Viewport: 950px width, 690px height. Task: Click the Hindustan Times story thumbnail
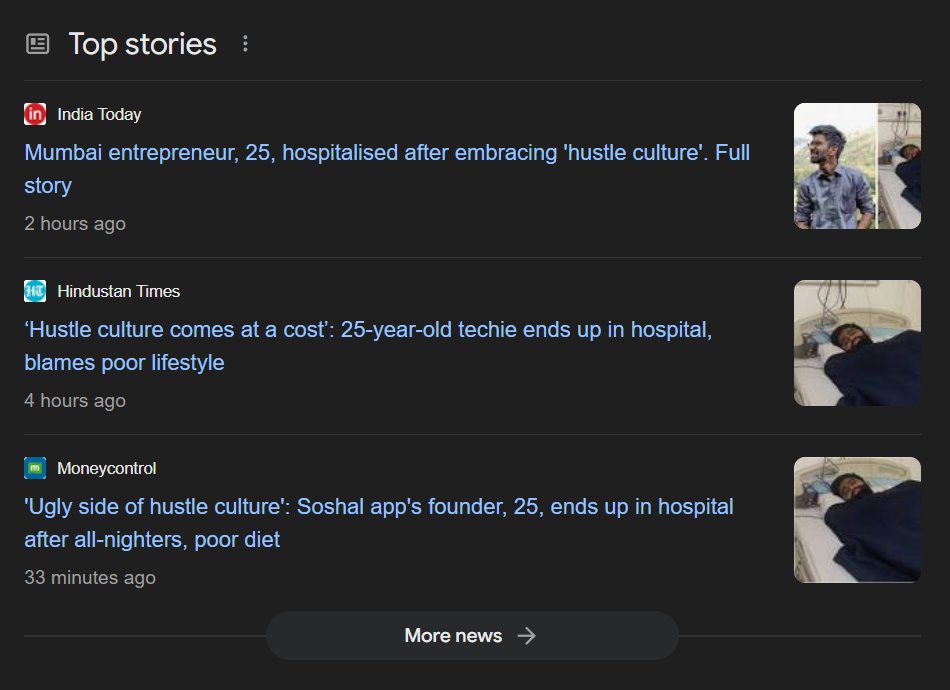pyautogui.click(x=857, y=343)
